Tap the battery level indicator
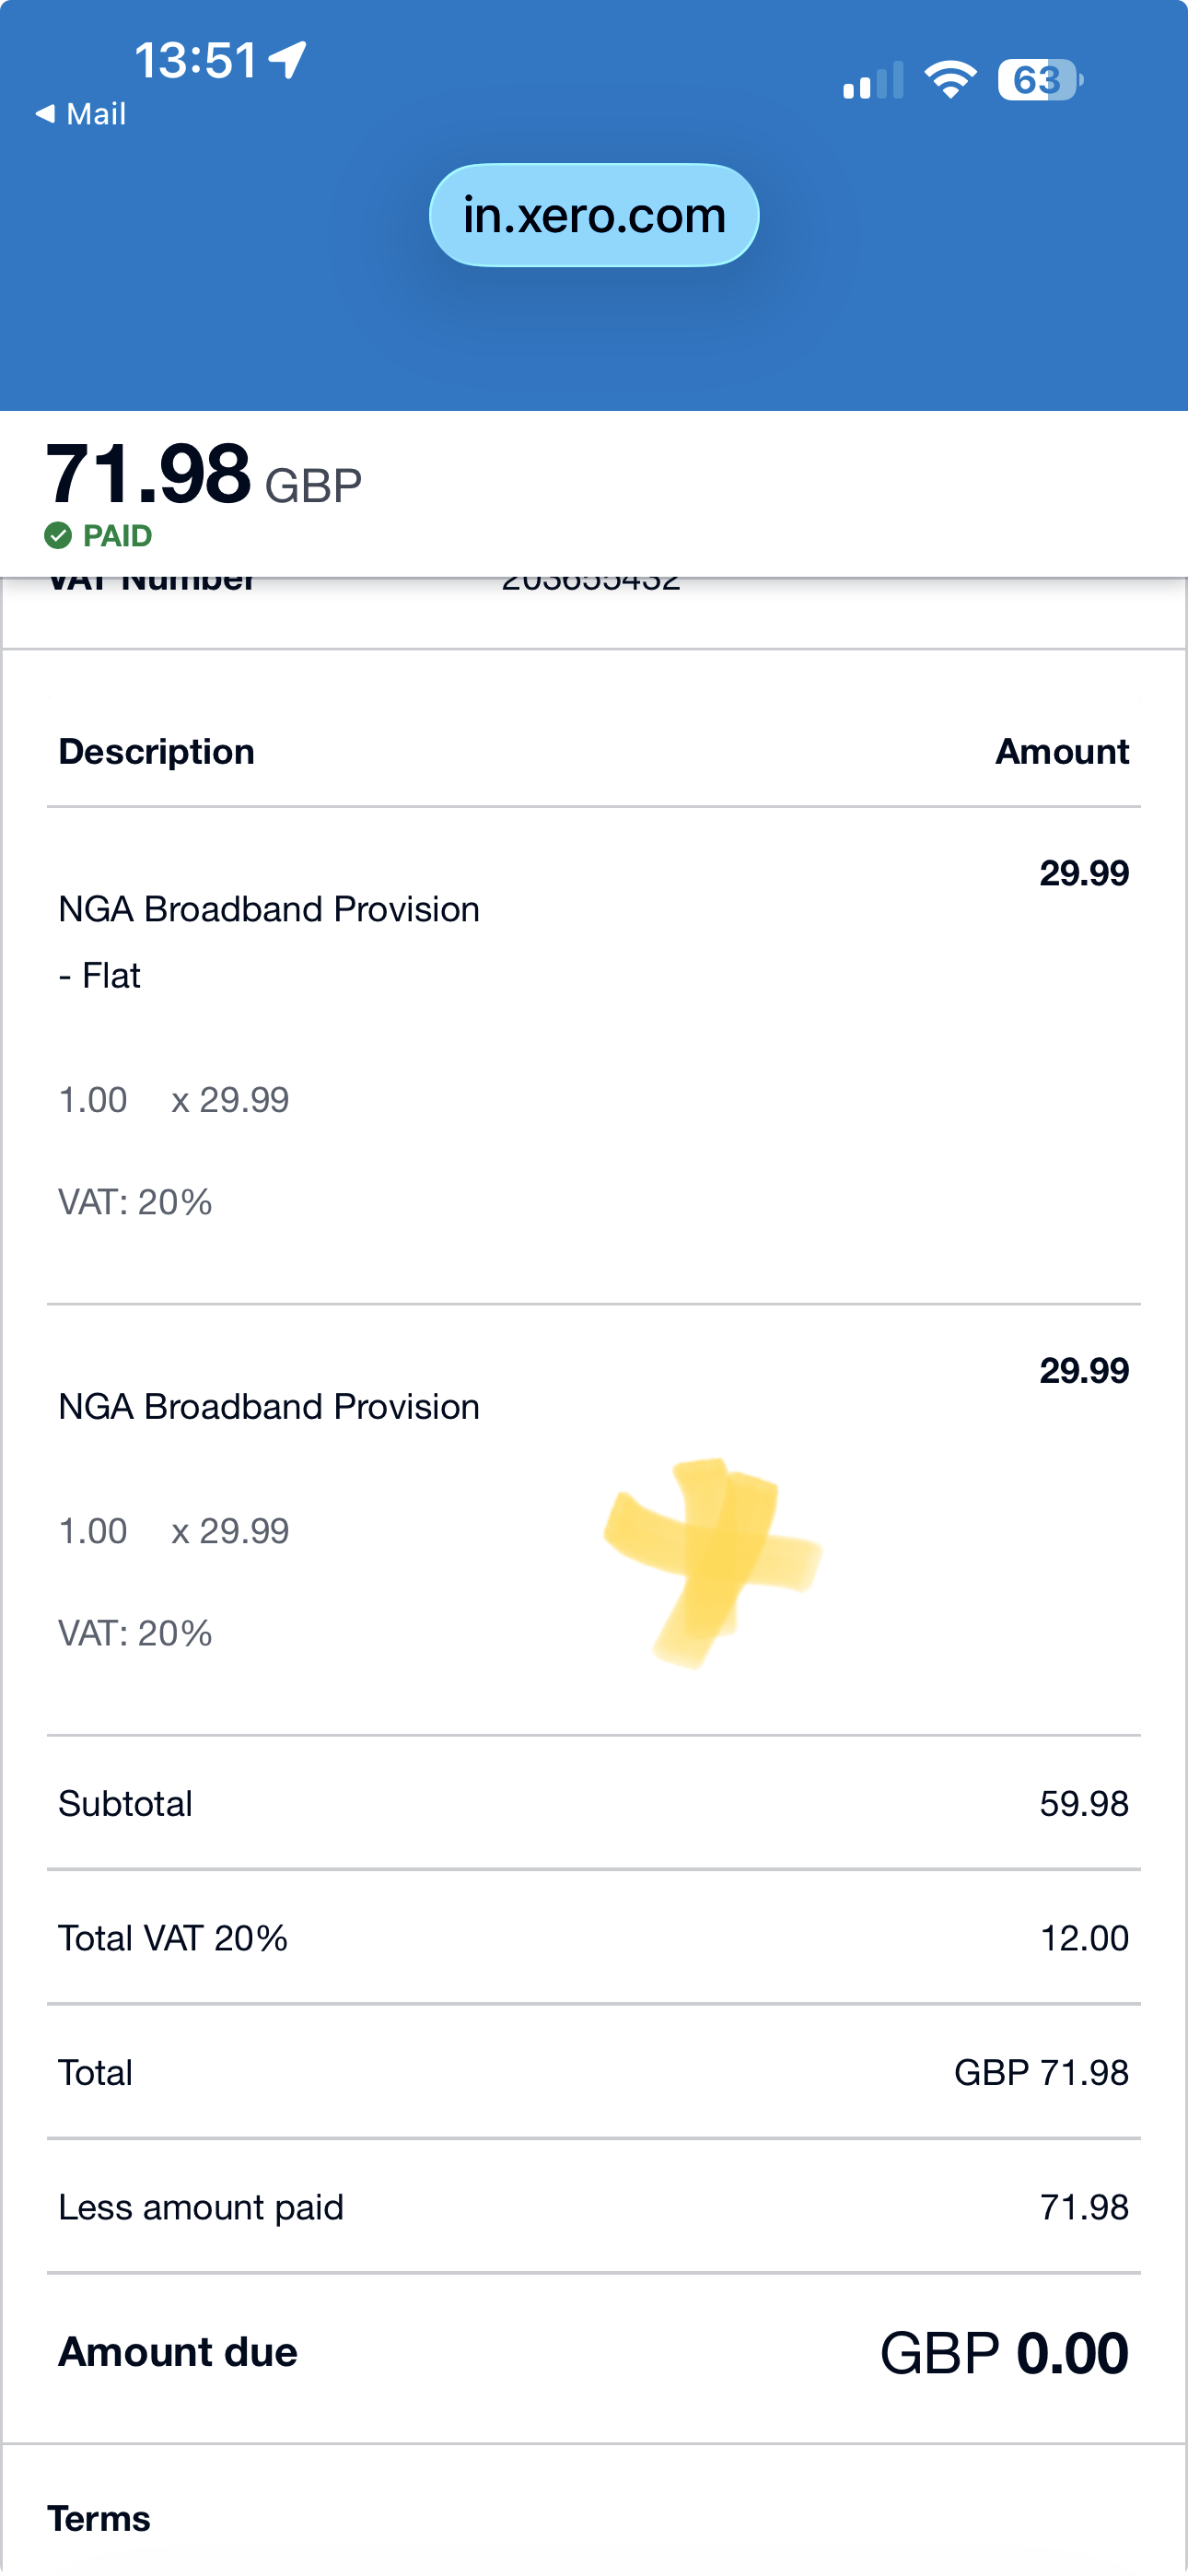This screenshot has height=2576, width=1188. click(1040, 80)
